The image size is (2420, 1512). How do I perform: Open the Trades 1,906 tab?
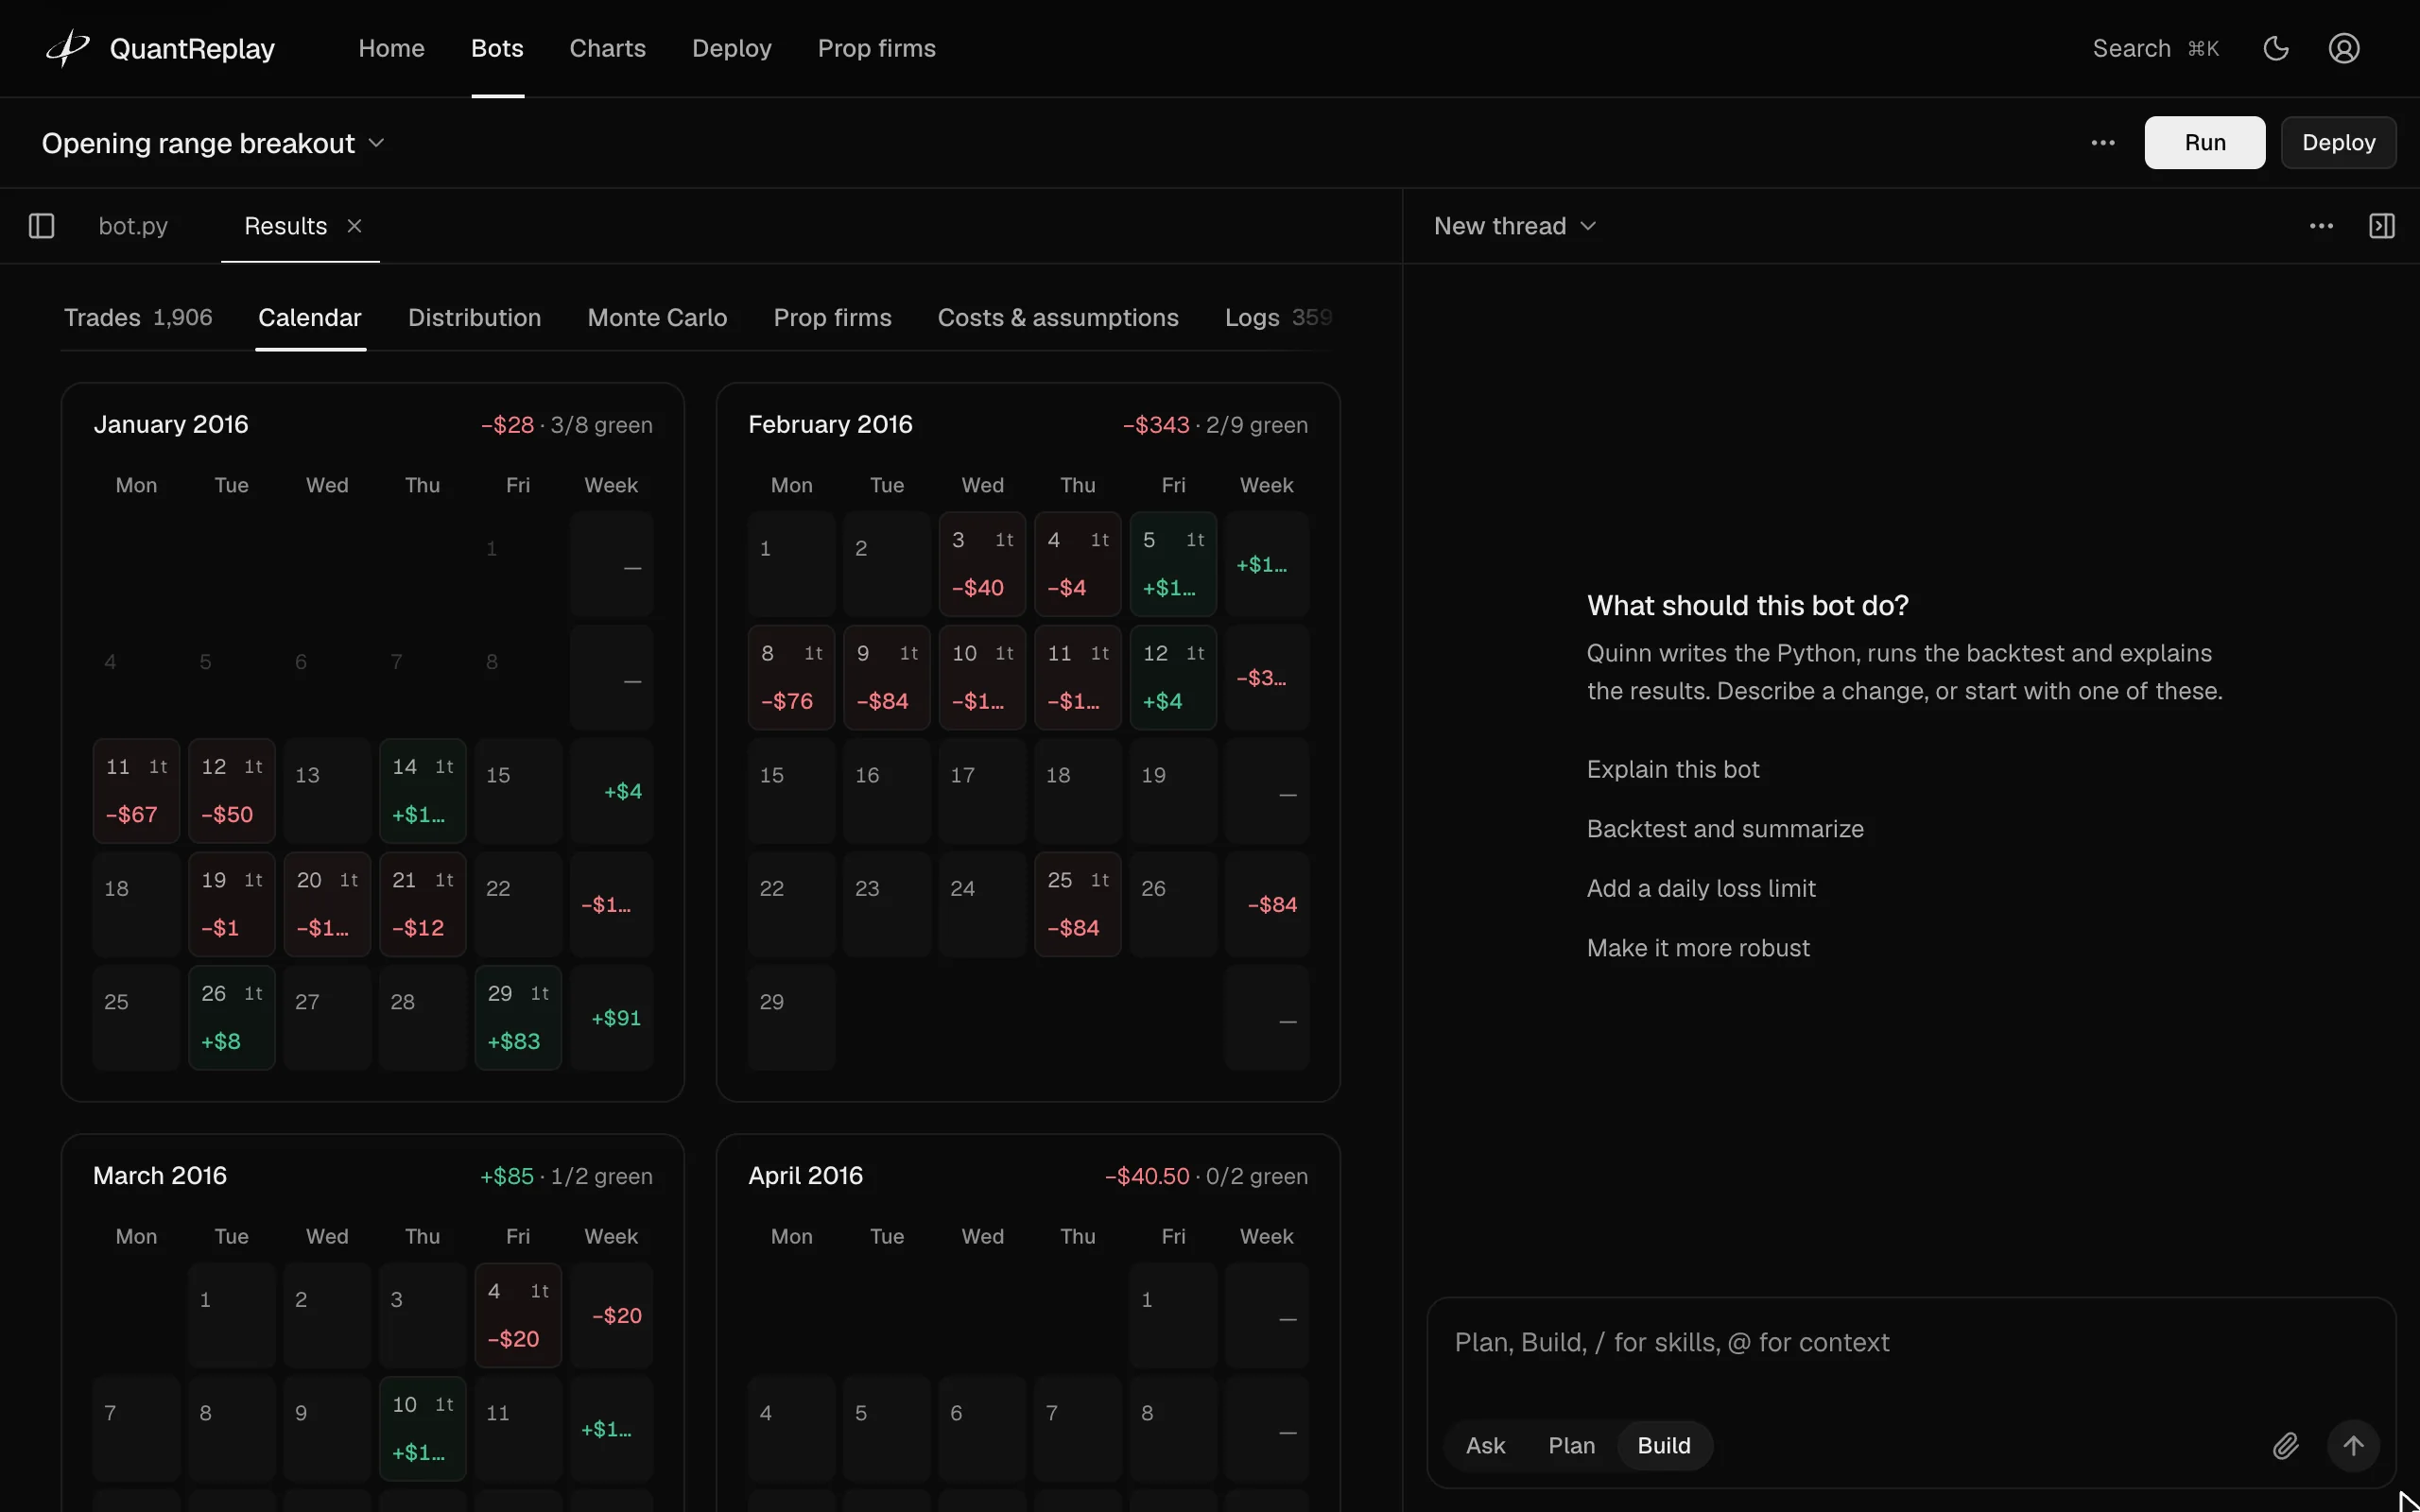pos(138,317)
